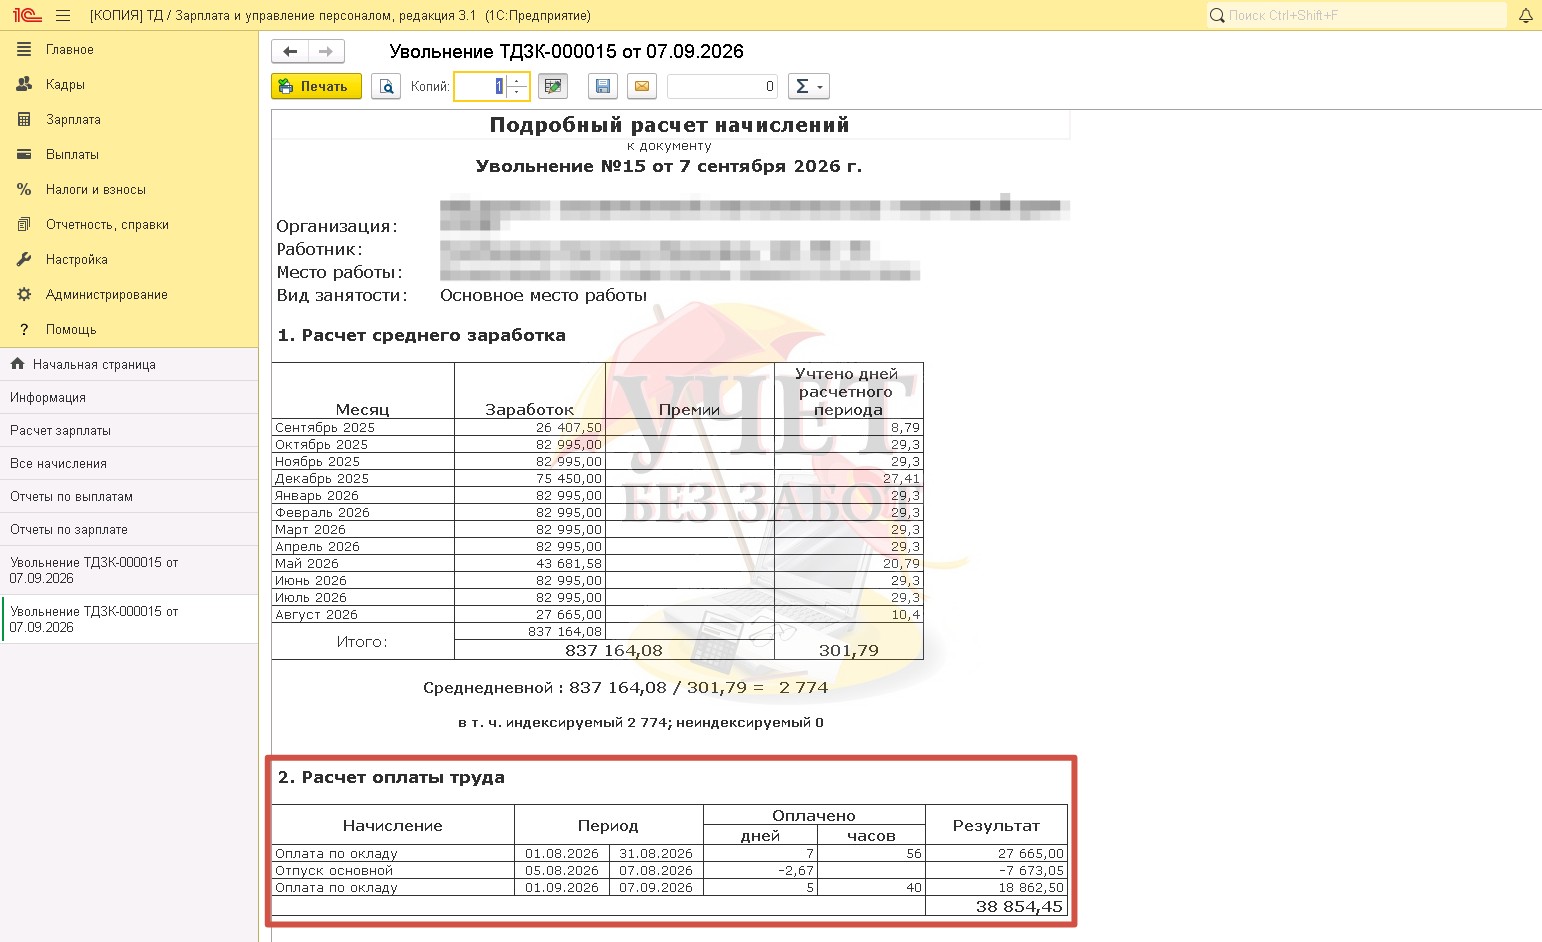This screenshot has width=1542, height=942.
Task: Click the 1C logo icon
Action: click(27, 15)
